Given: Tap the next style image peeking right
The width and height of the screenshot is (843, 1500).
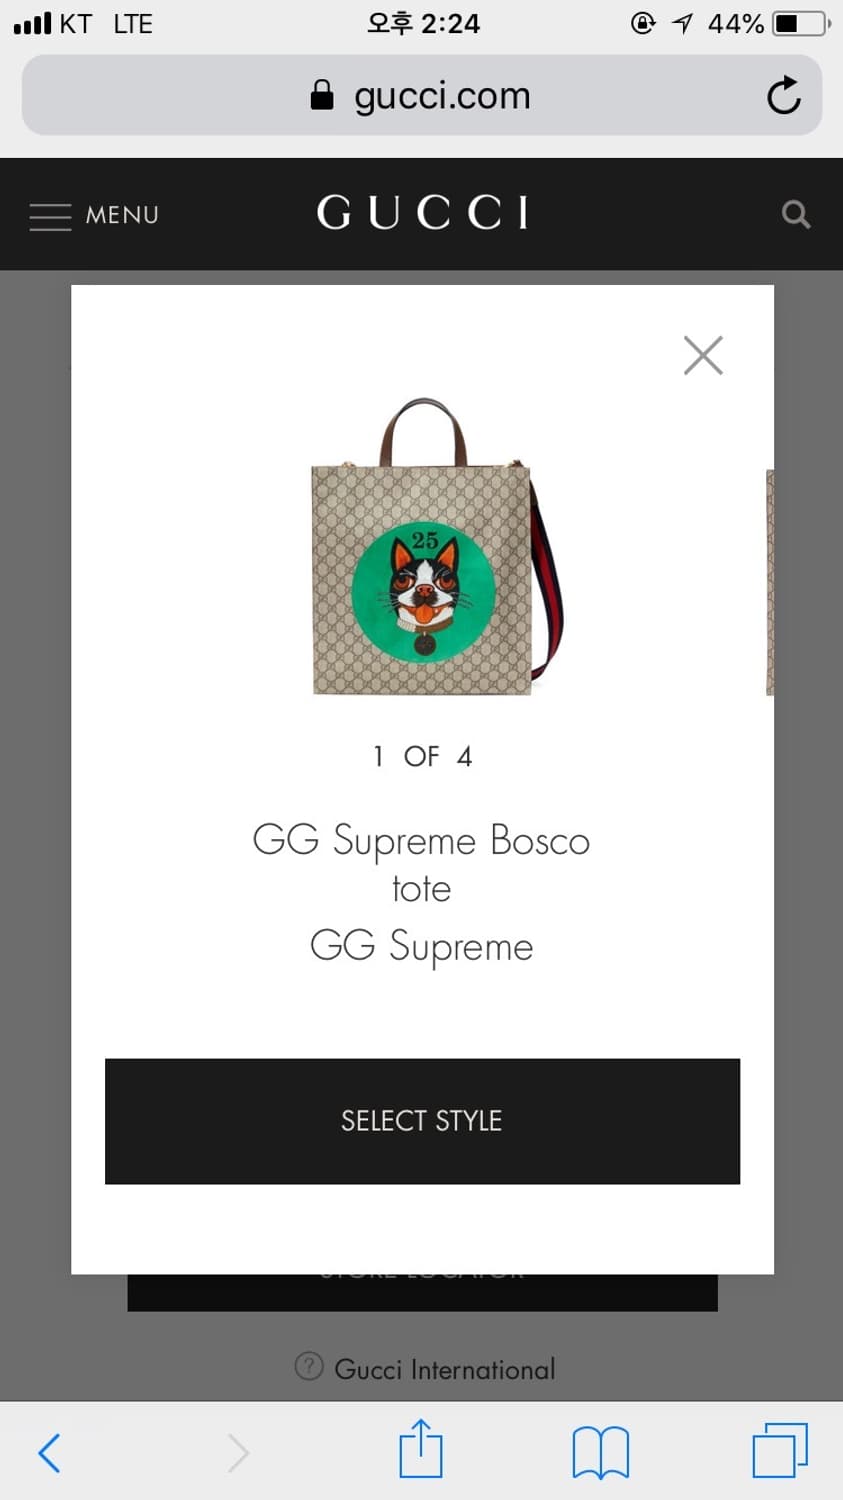Looking at the screenshot, I should pos(769,582).
